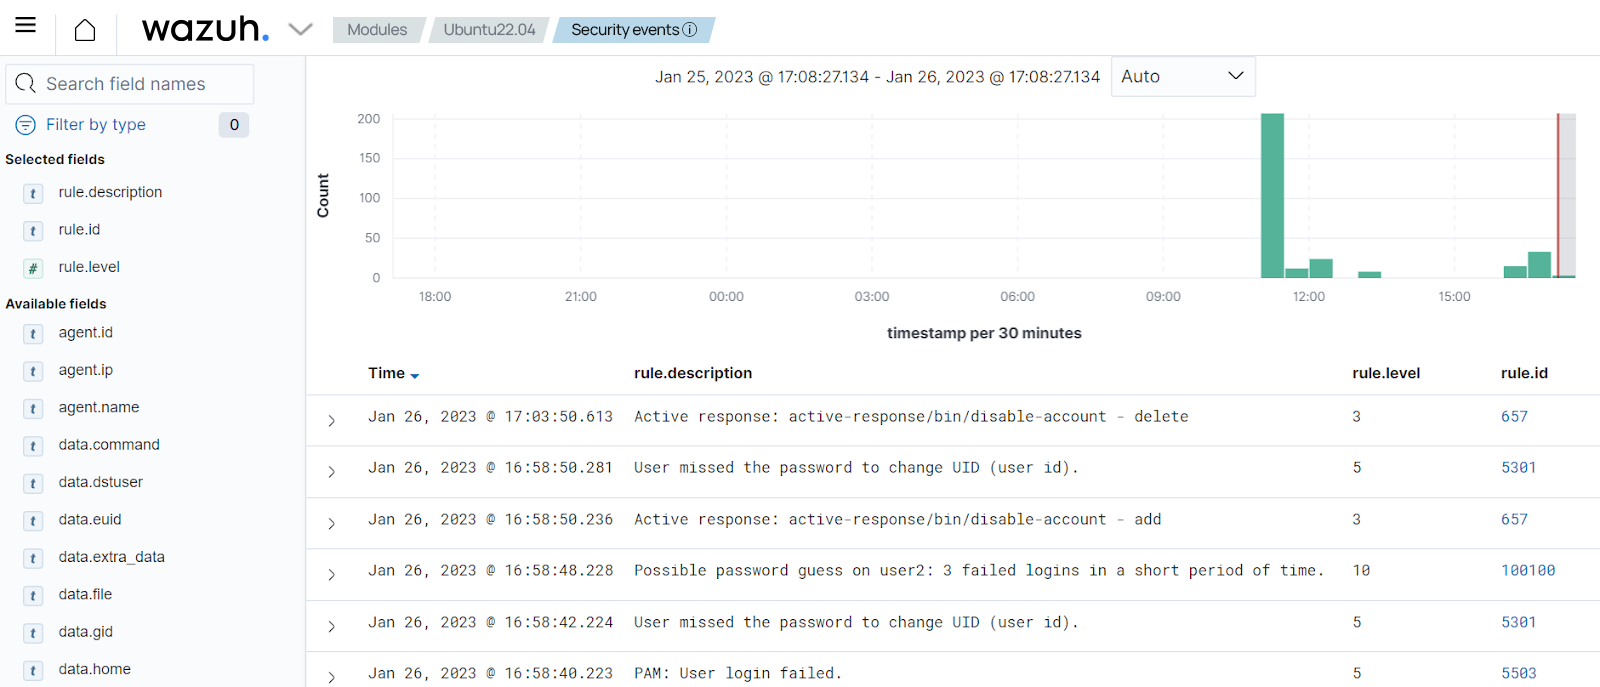Open rule 657 link in disable-account add row
Screen dimensions: 1600x687
[1514, 520]
